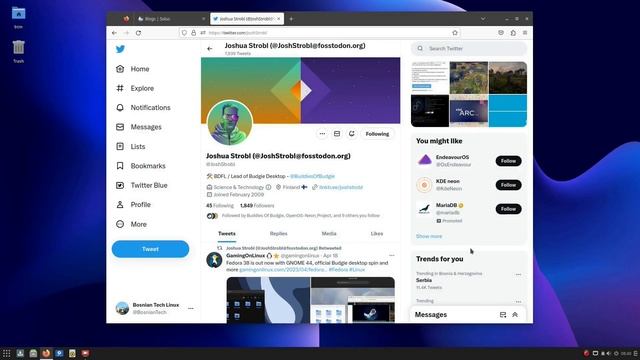
Task: Open Joshua Strobl's profile avatar picture
Action: (x=229, y=122)
